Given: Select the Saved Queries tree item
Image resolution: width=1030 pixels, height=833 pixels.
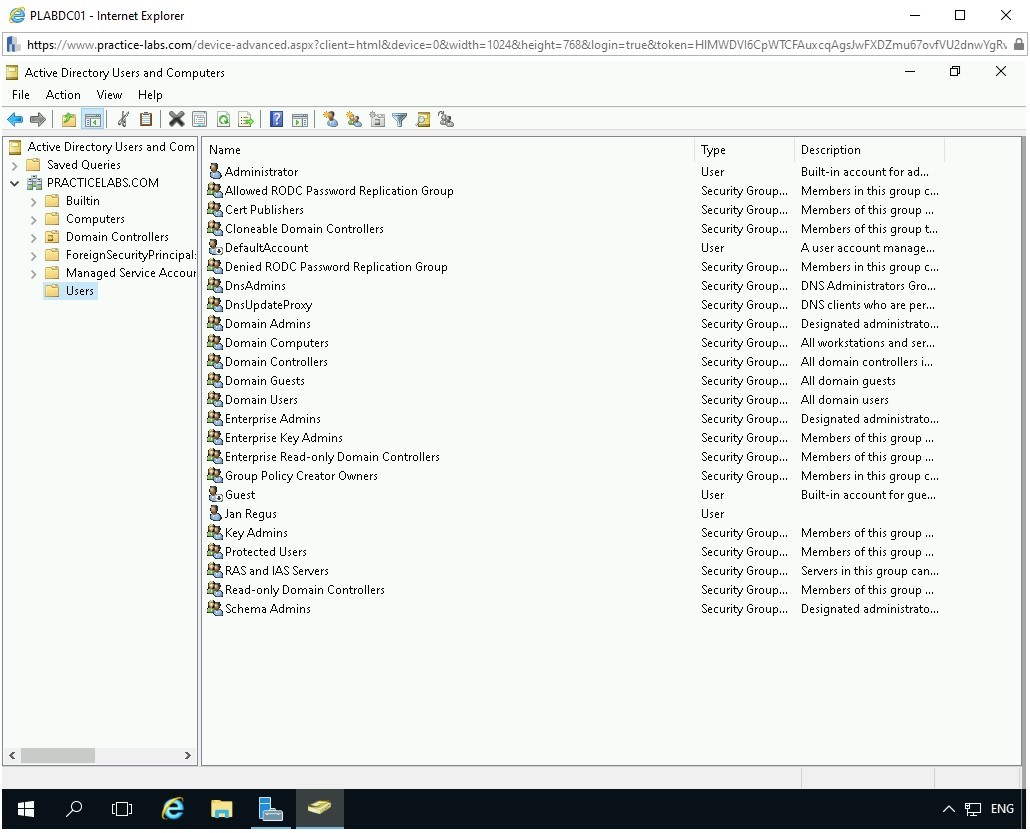Looking at the screenshot, I should (83, 165).
